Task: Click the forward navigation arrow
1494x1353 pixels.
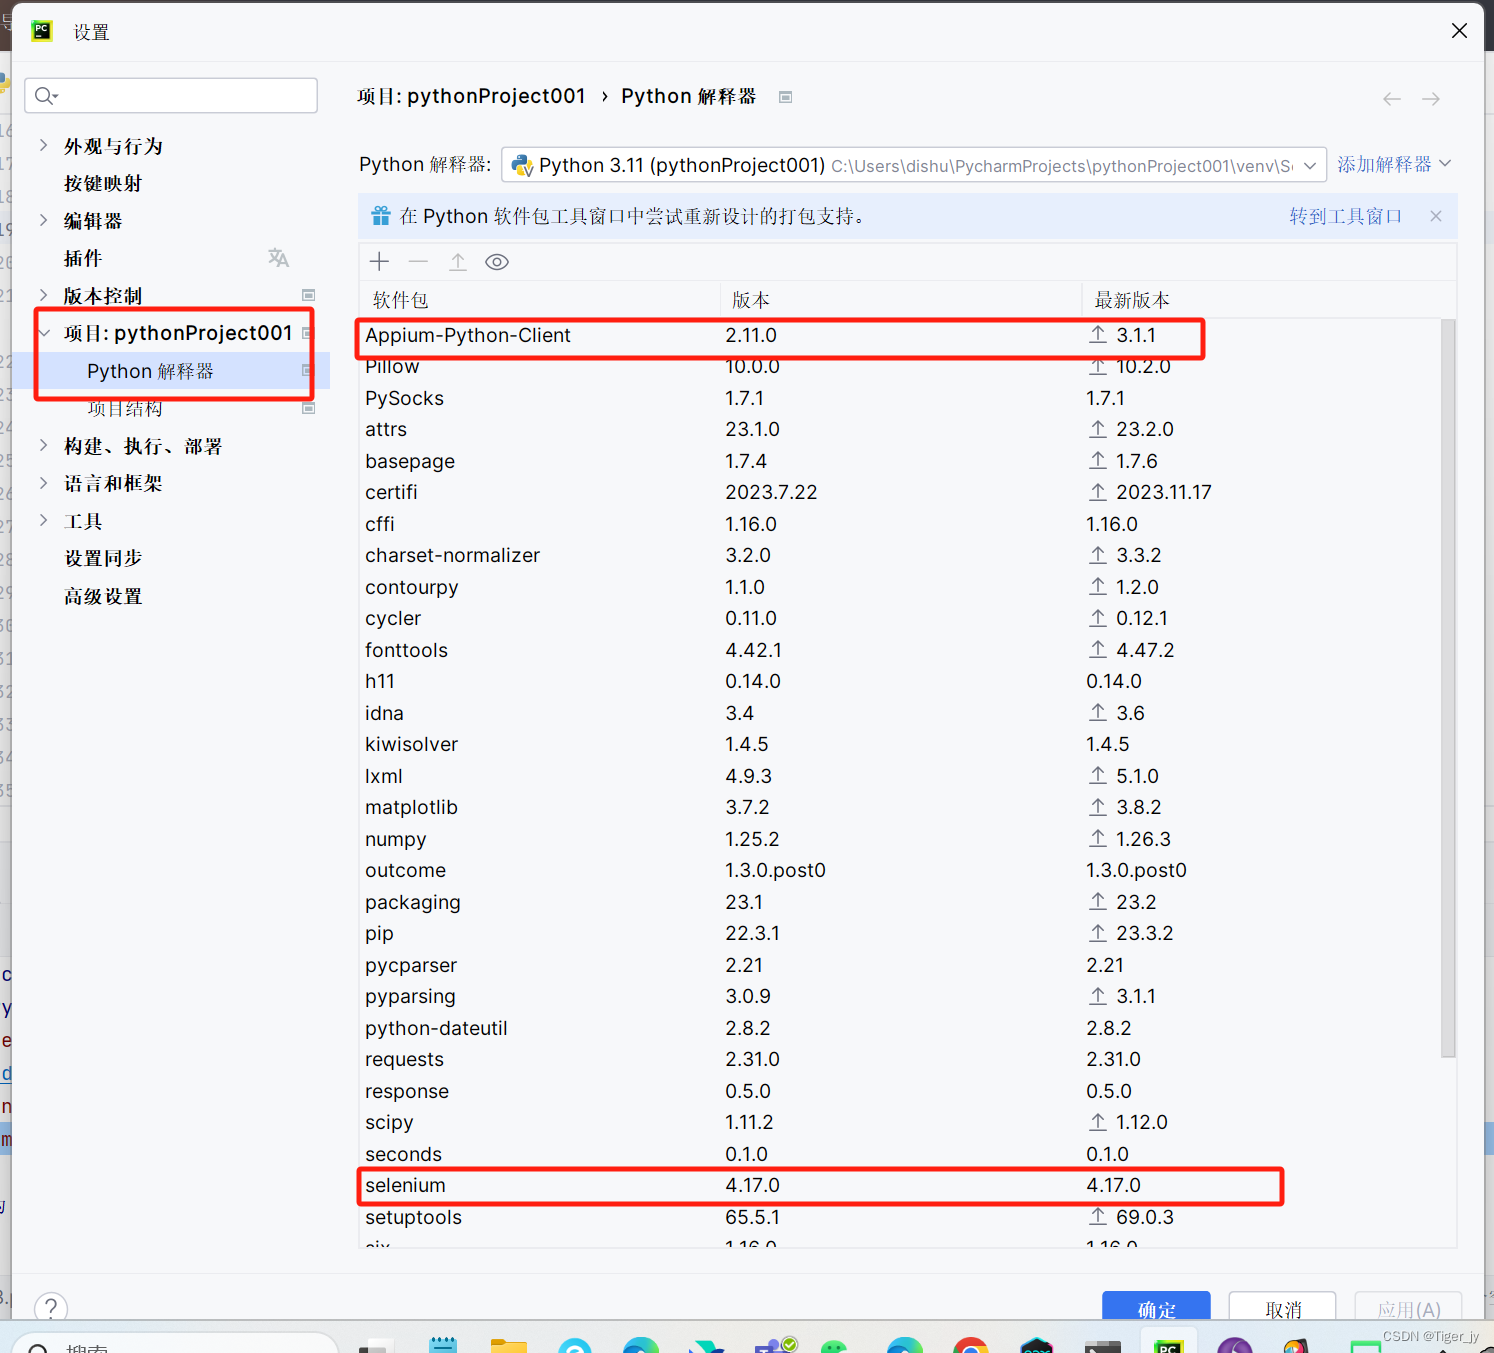Action: click(x=1430, y=98)
